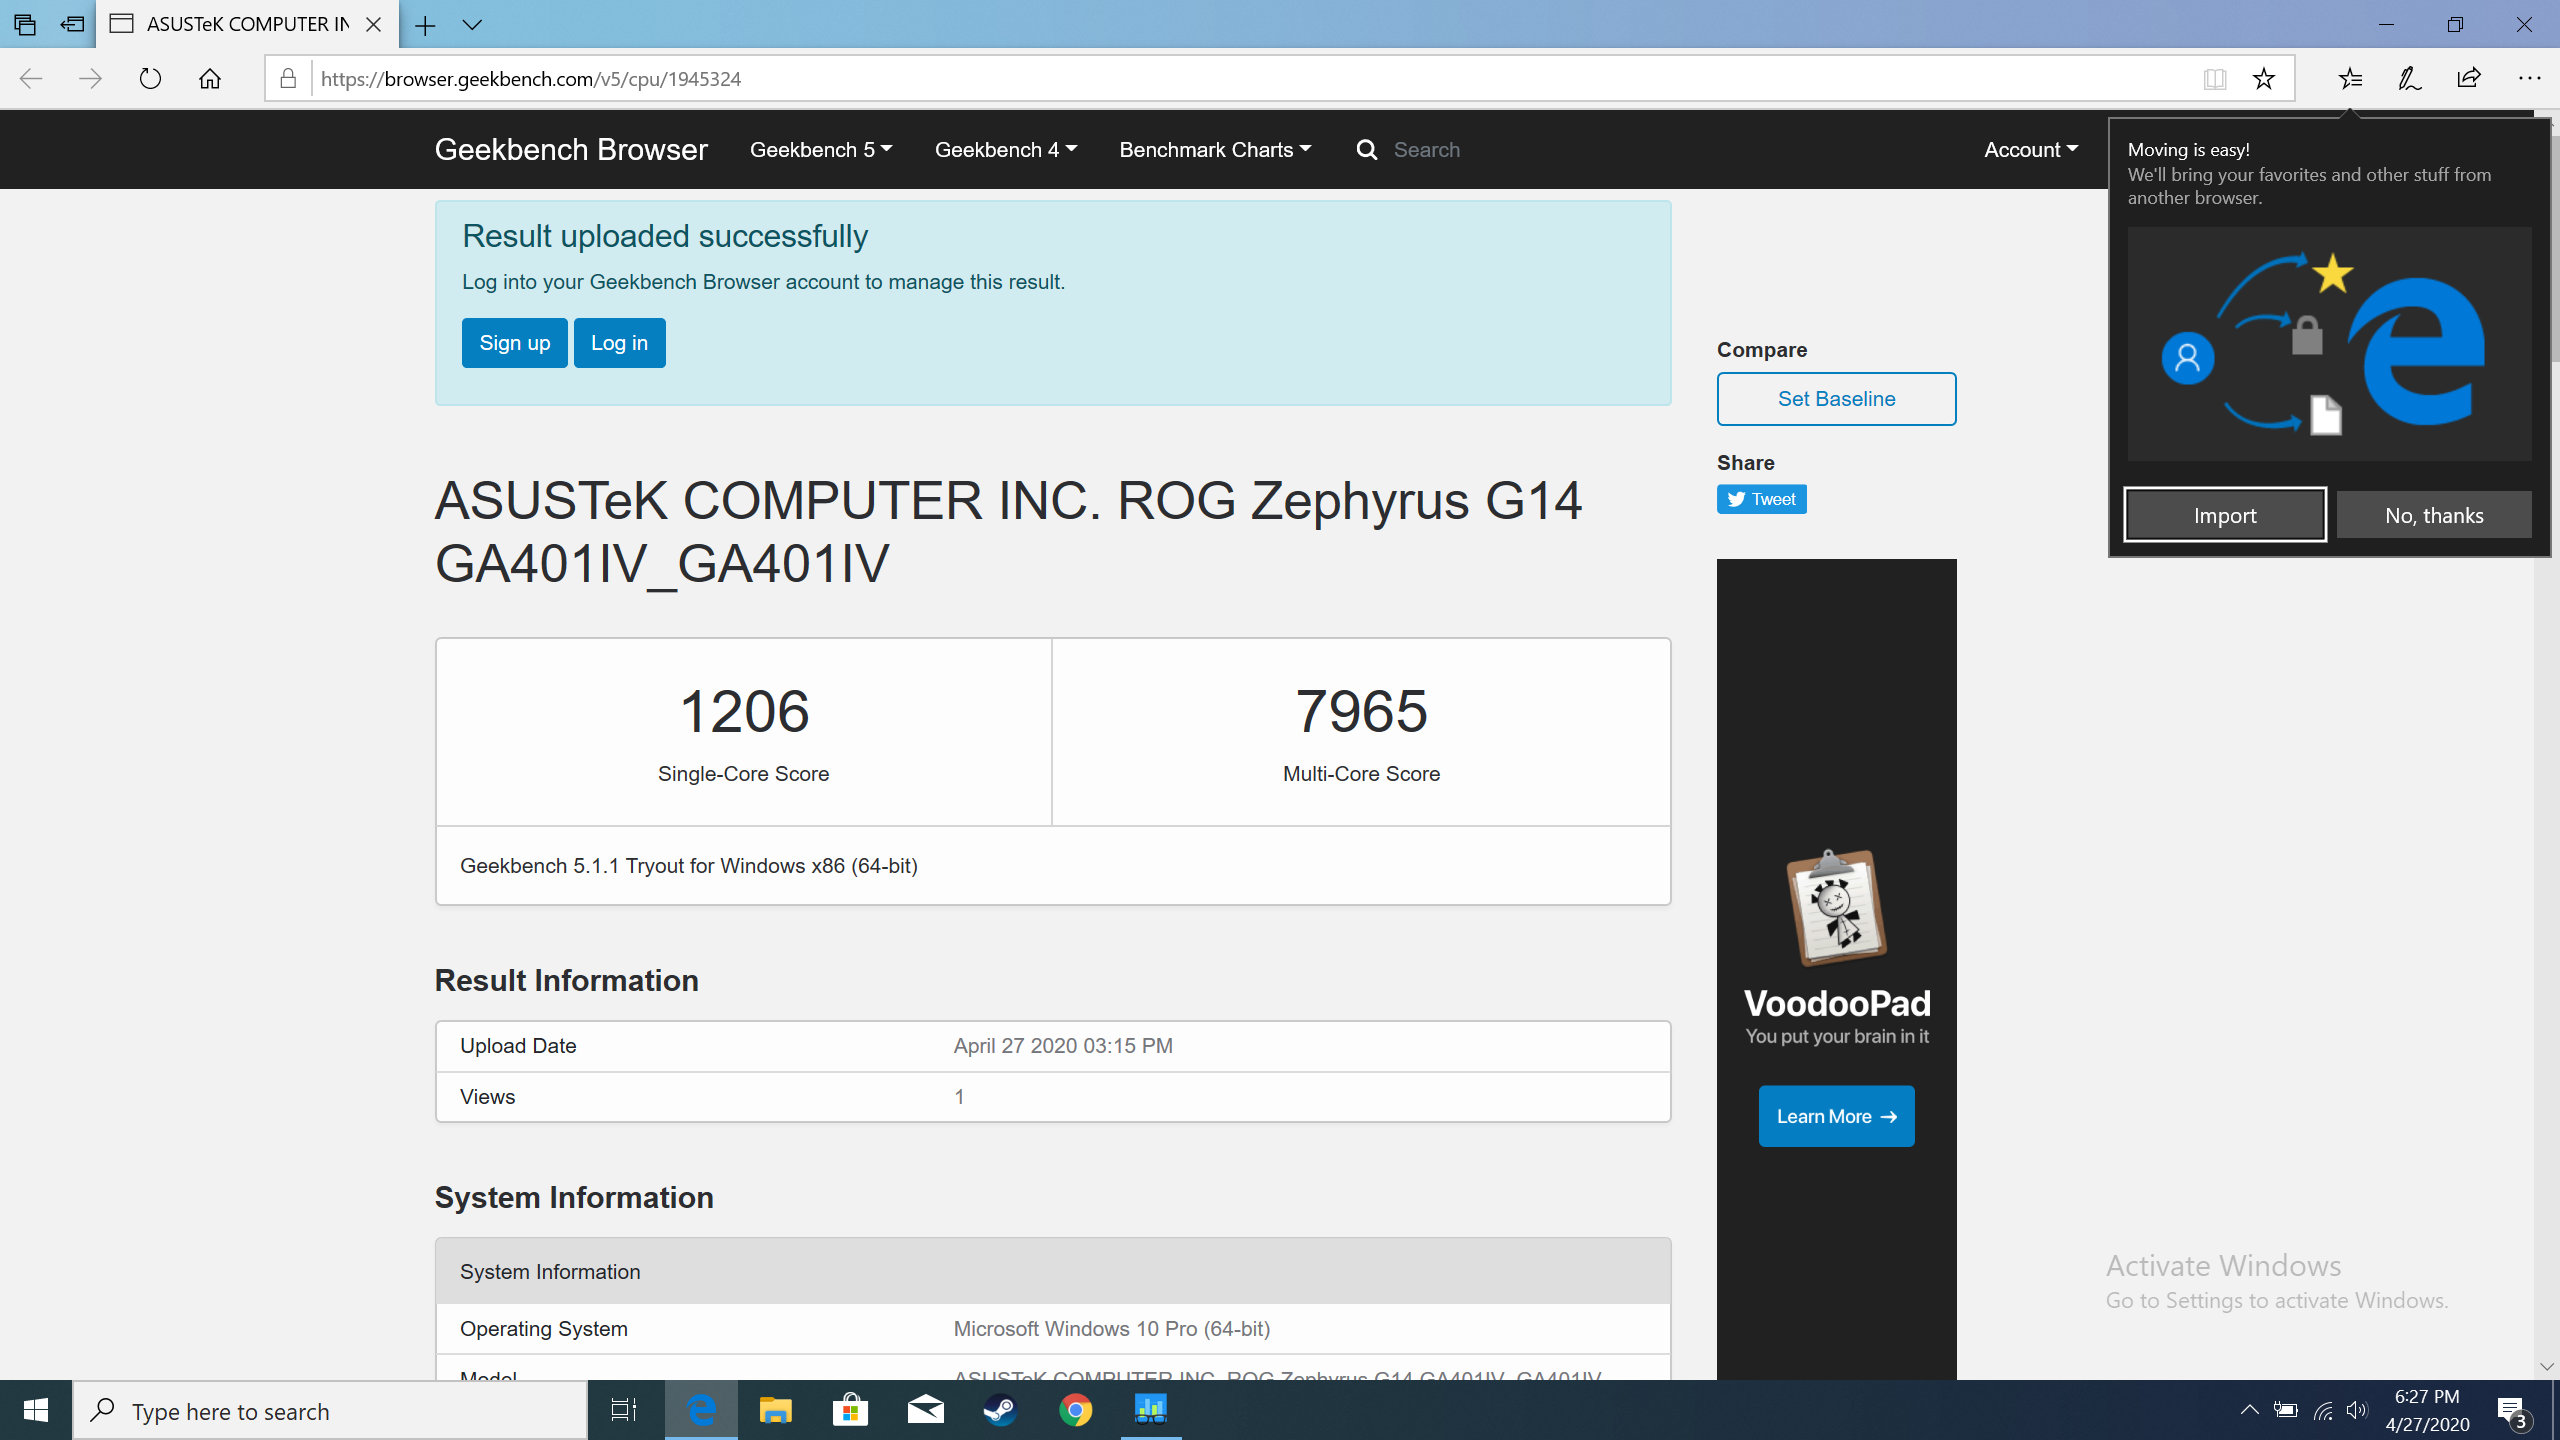Open the Windows Start menu
This screenshot has width=2560, height=1440.
(x=36, y=1411)
